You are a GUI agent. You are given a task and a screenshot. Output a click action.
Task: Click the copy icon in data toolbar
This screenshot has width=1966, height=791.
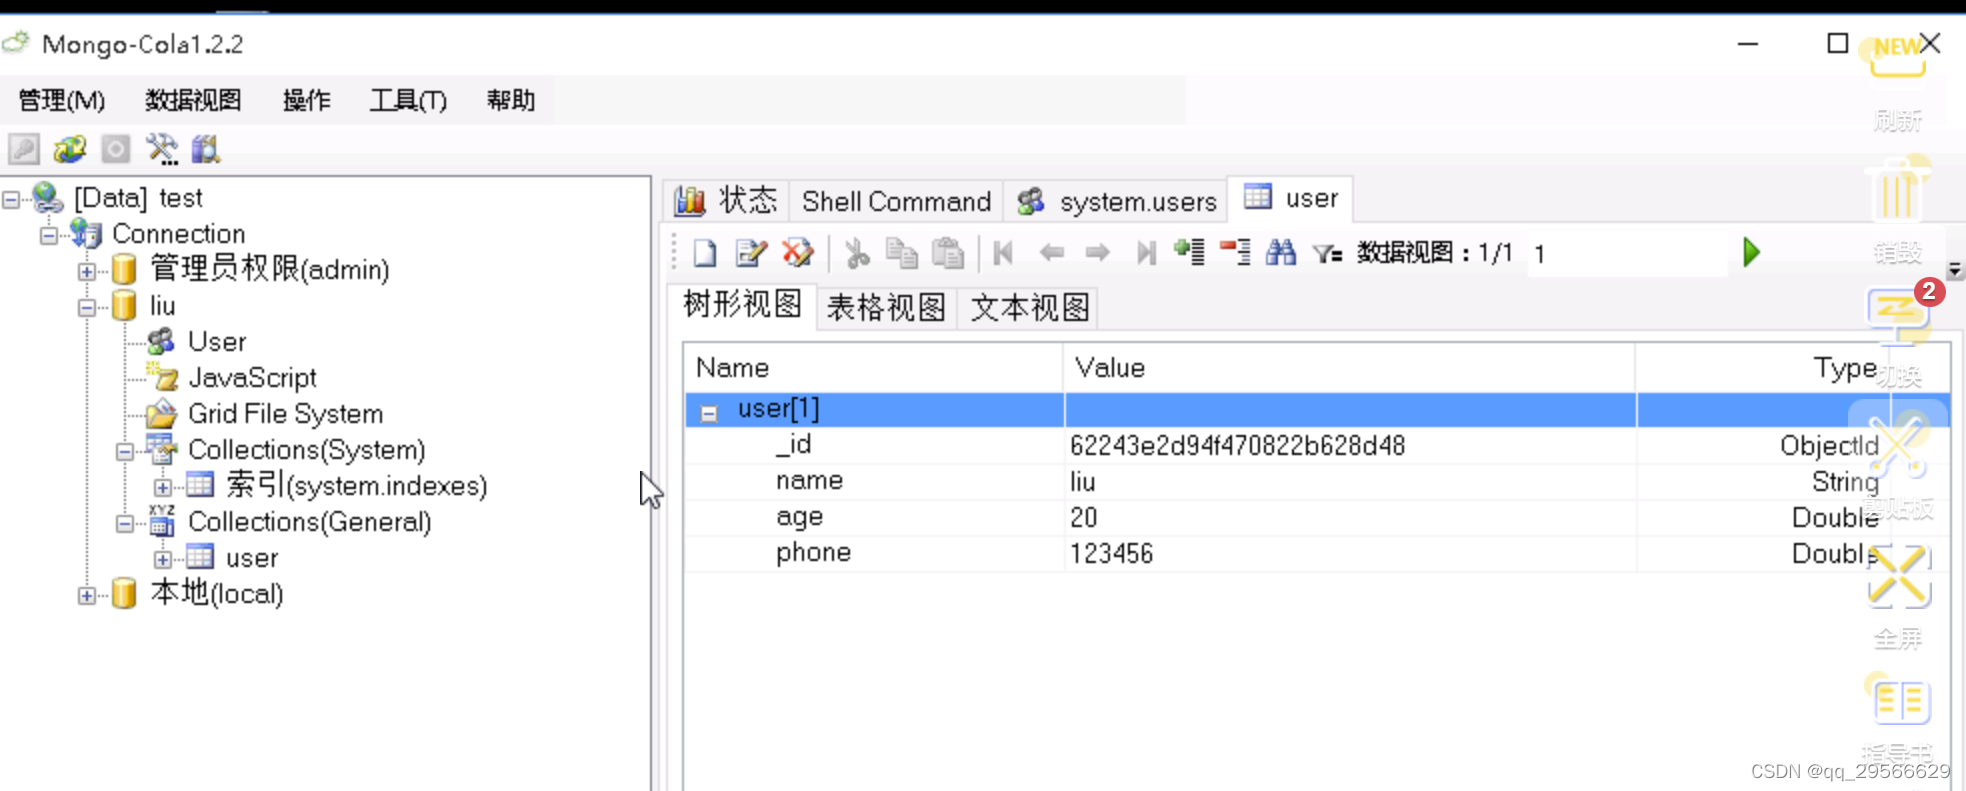902,253
